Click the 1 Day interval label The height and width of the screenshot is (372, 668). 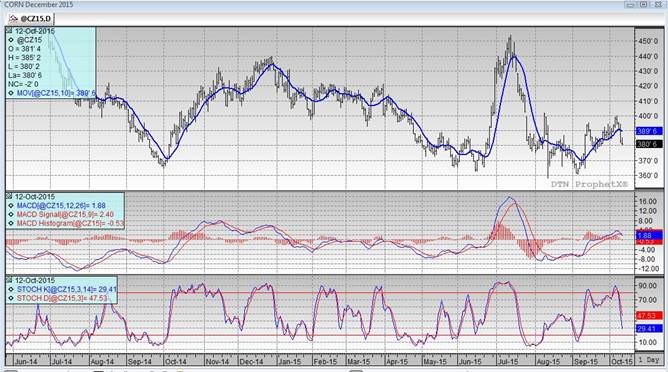pyautogui.click(x=648, y=360)
